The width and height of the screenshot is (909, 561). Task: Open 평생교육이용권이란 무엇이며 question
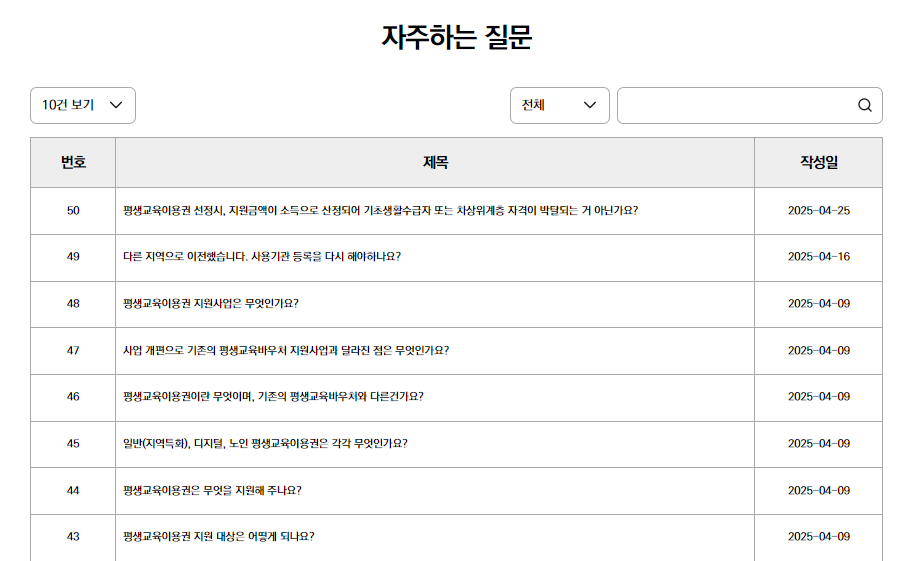point(273,397)
